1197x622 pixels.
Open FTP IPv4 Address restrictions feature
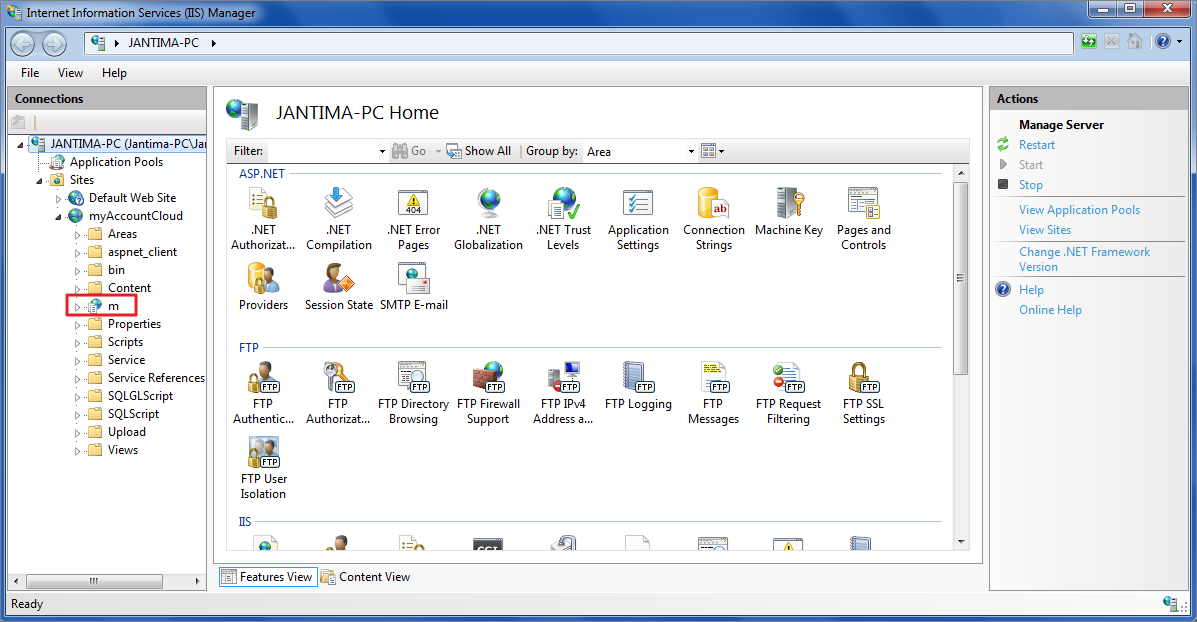[x=563, y=394]
